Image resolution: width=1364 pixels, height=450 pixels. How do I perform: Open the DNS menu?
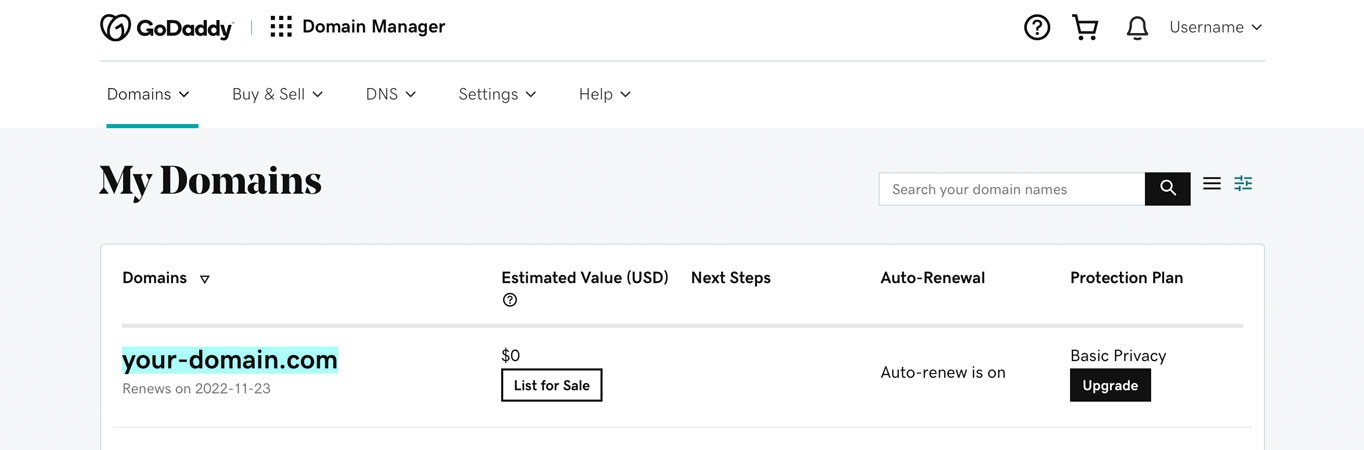391,94
